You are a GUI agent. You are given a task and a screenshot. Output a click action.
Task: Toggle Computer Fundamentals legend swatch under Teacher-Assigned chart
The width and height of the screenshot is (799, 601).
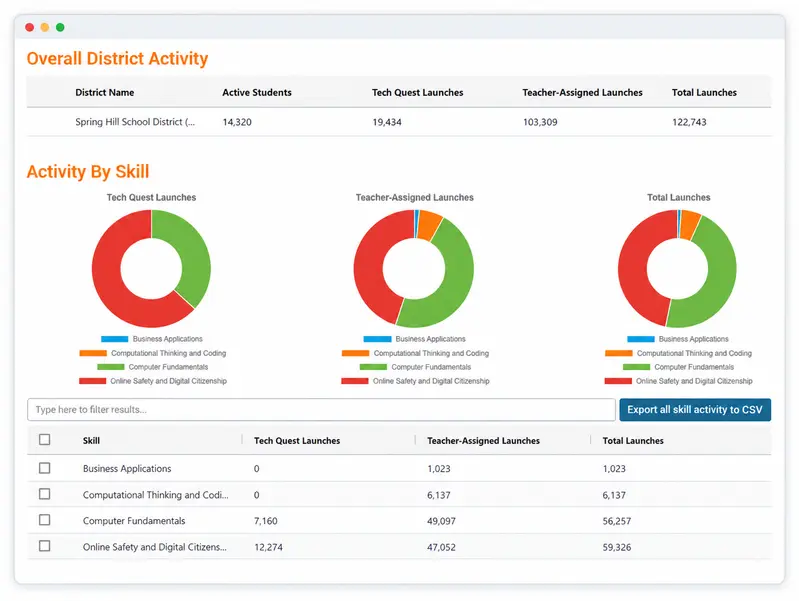coord(374,367)
